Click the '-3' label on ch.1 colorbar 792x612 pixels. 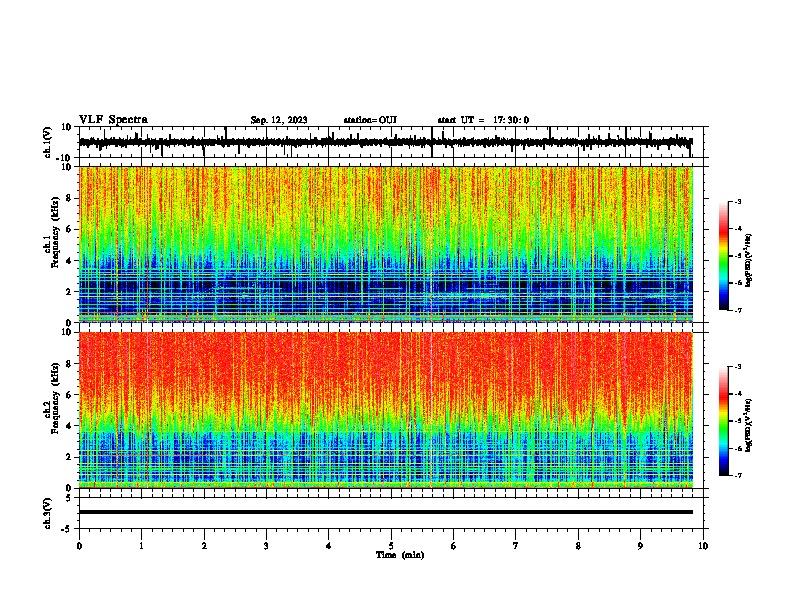click(x=737, y=202)
